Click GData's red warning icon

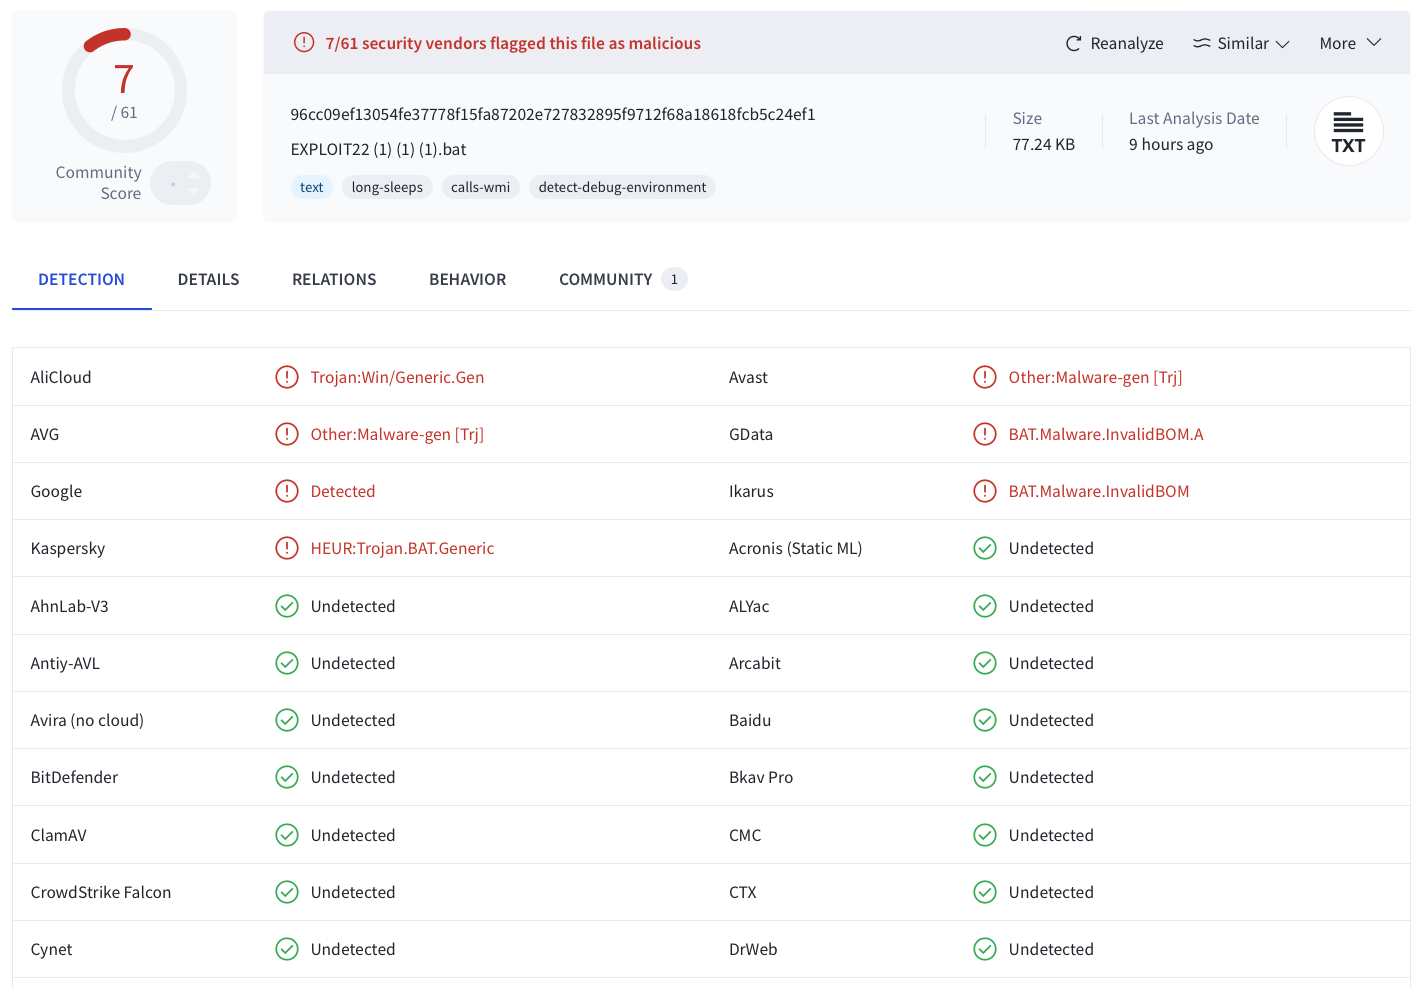985,434
